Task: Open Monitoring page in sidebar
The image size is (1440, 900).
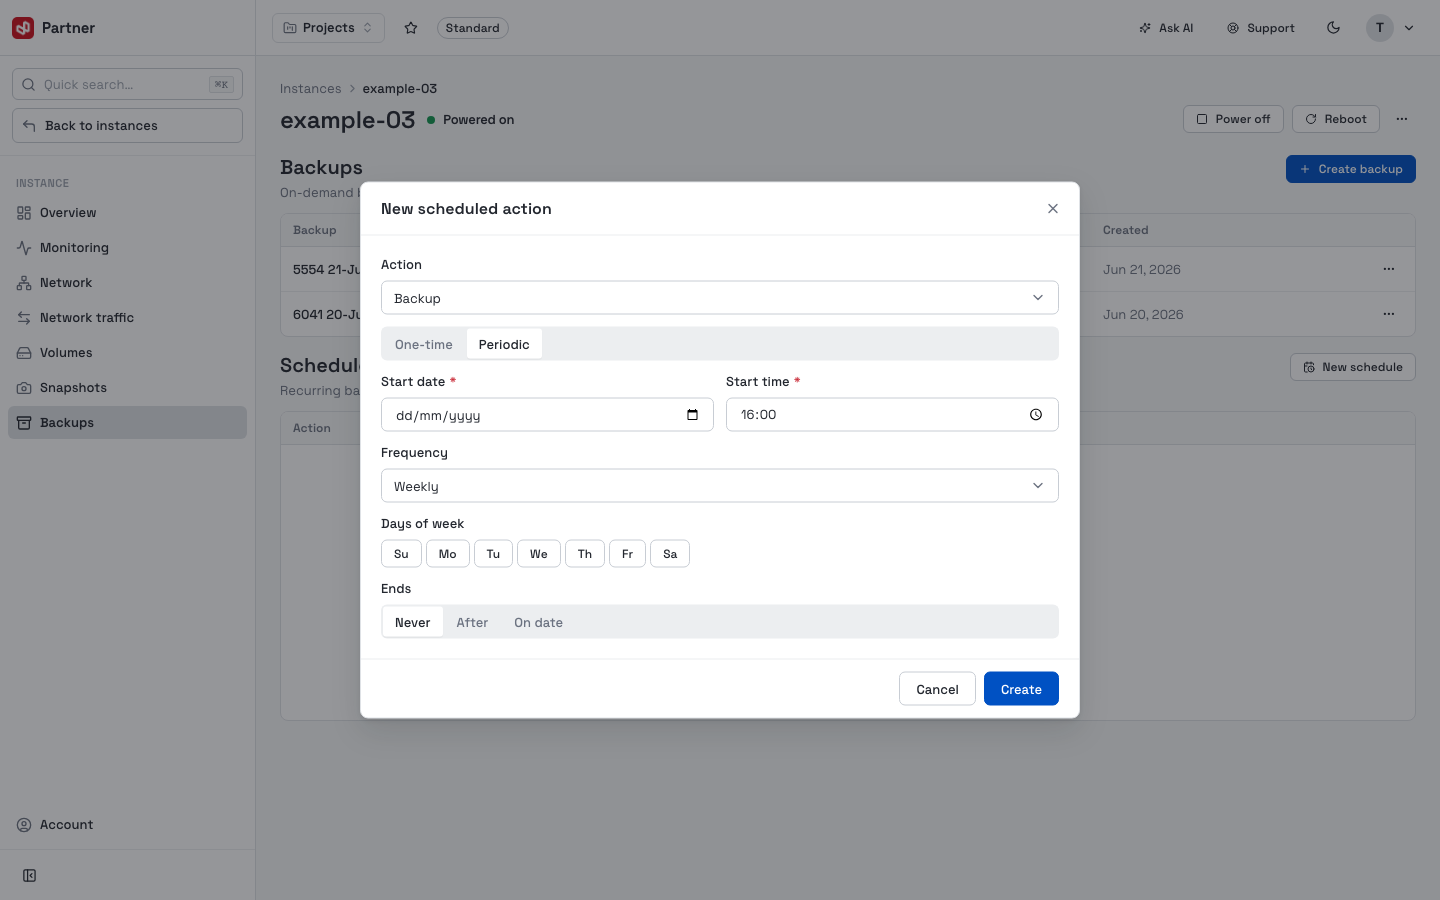Action: pyautogui.click(x=127, y=248)
